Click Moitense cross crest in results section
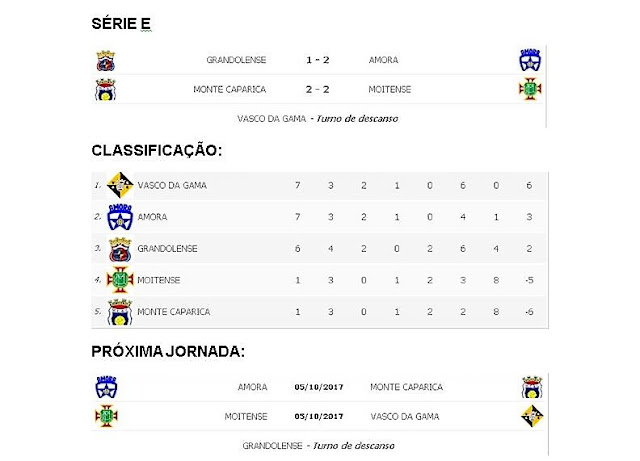Viewport: 640px width, 461px height. click(x=530, y=89)
